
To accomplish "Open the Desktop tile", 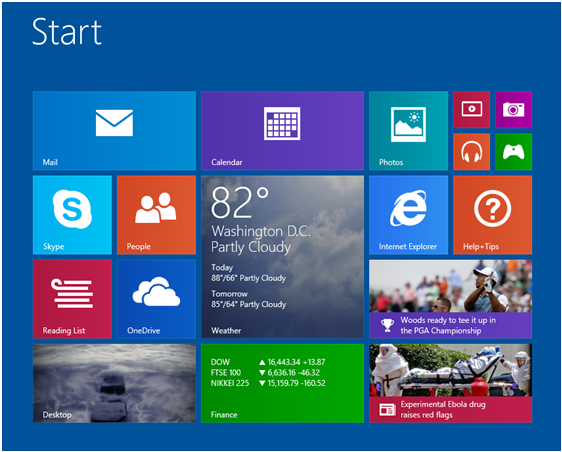I will point(114,383).
